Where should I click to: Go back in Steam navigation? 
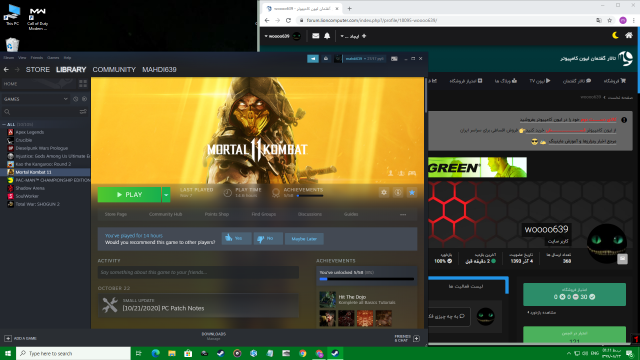tap(6, 70)
